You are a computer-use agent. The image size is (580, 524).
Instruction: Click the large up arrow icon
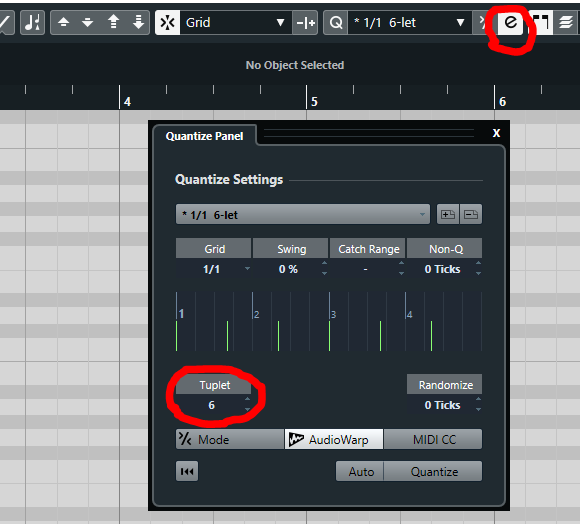114,22
